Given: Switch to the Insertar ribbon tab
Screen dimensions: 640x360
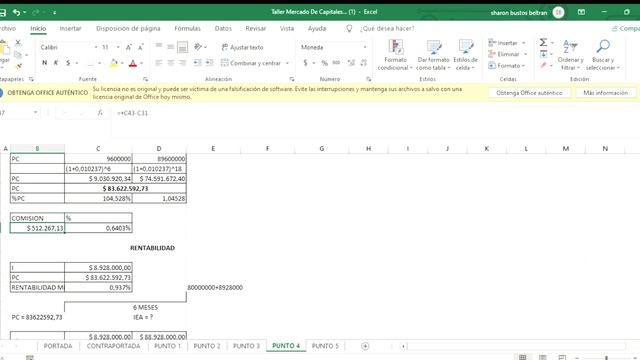Looking at the screenshot, I should pos(70,29).
